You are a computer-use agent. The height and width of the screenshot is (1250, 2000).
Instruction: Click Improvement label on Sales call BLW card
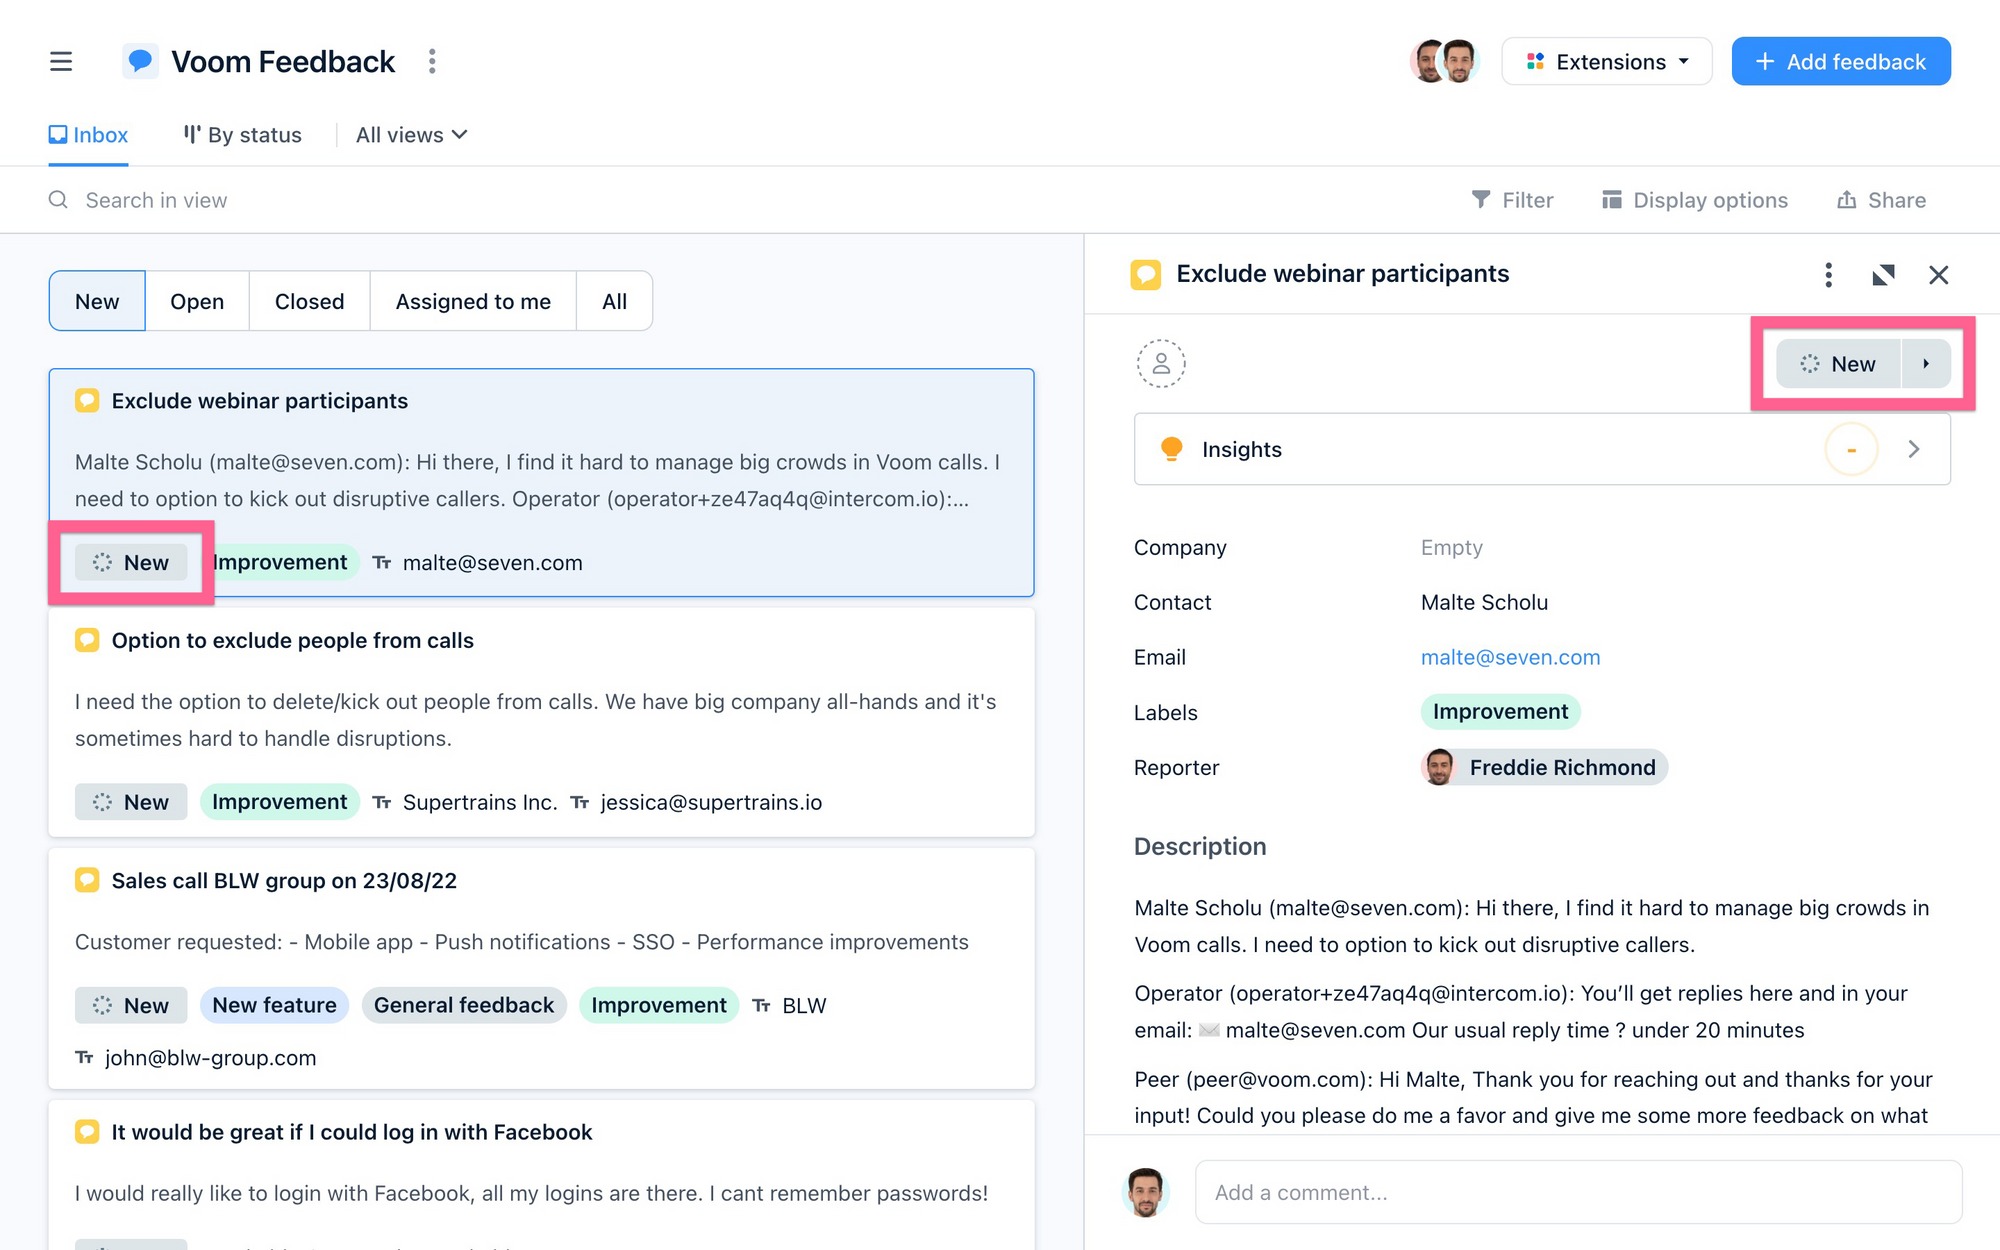pos(659,1005)
